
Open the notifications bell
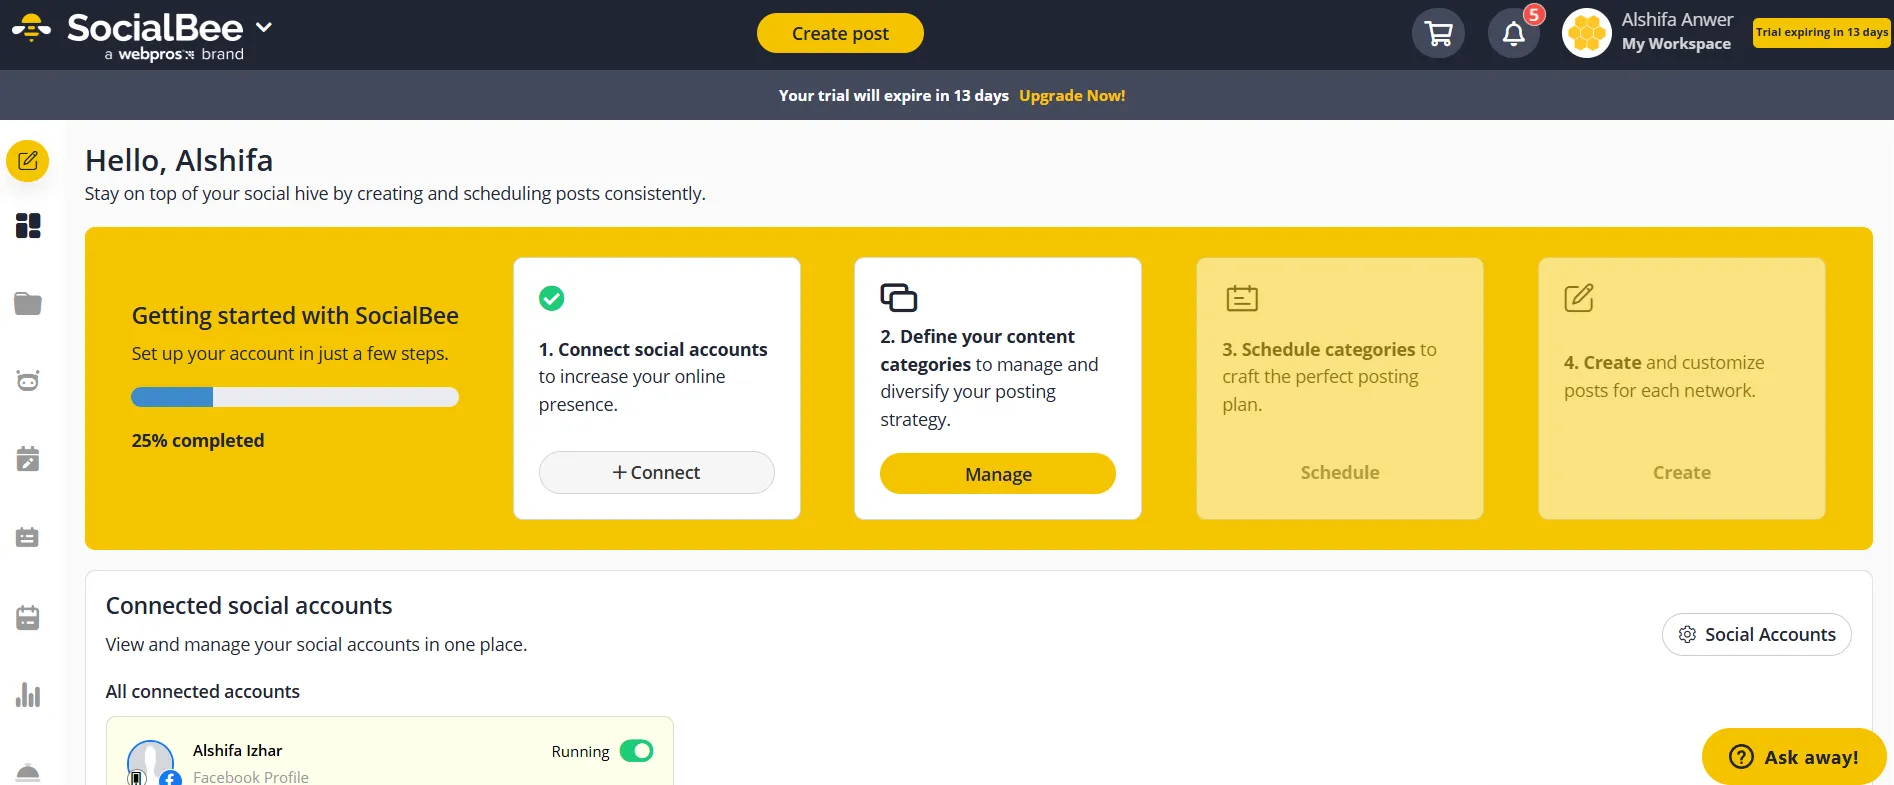tap(1513, 34)
